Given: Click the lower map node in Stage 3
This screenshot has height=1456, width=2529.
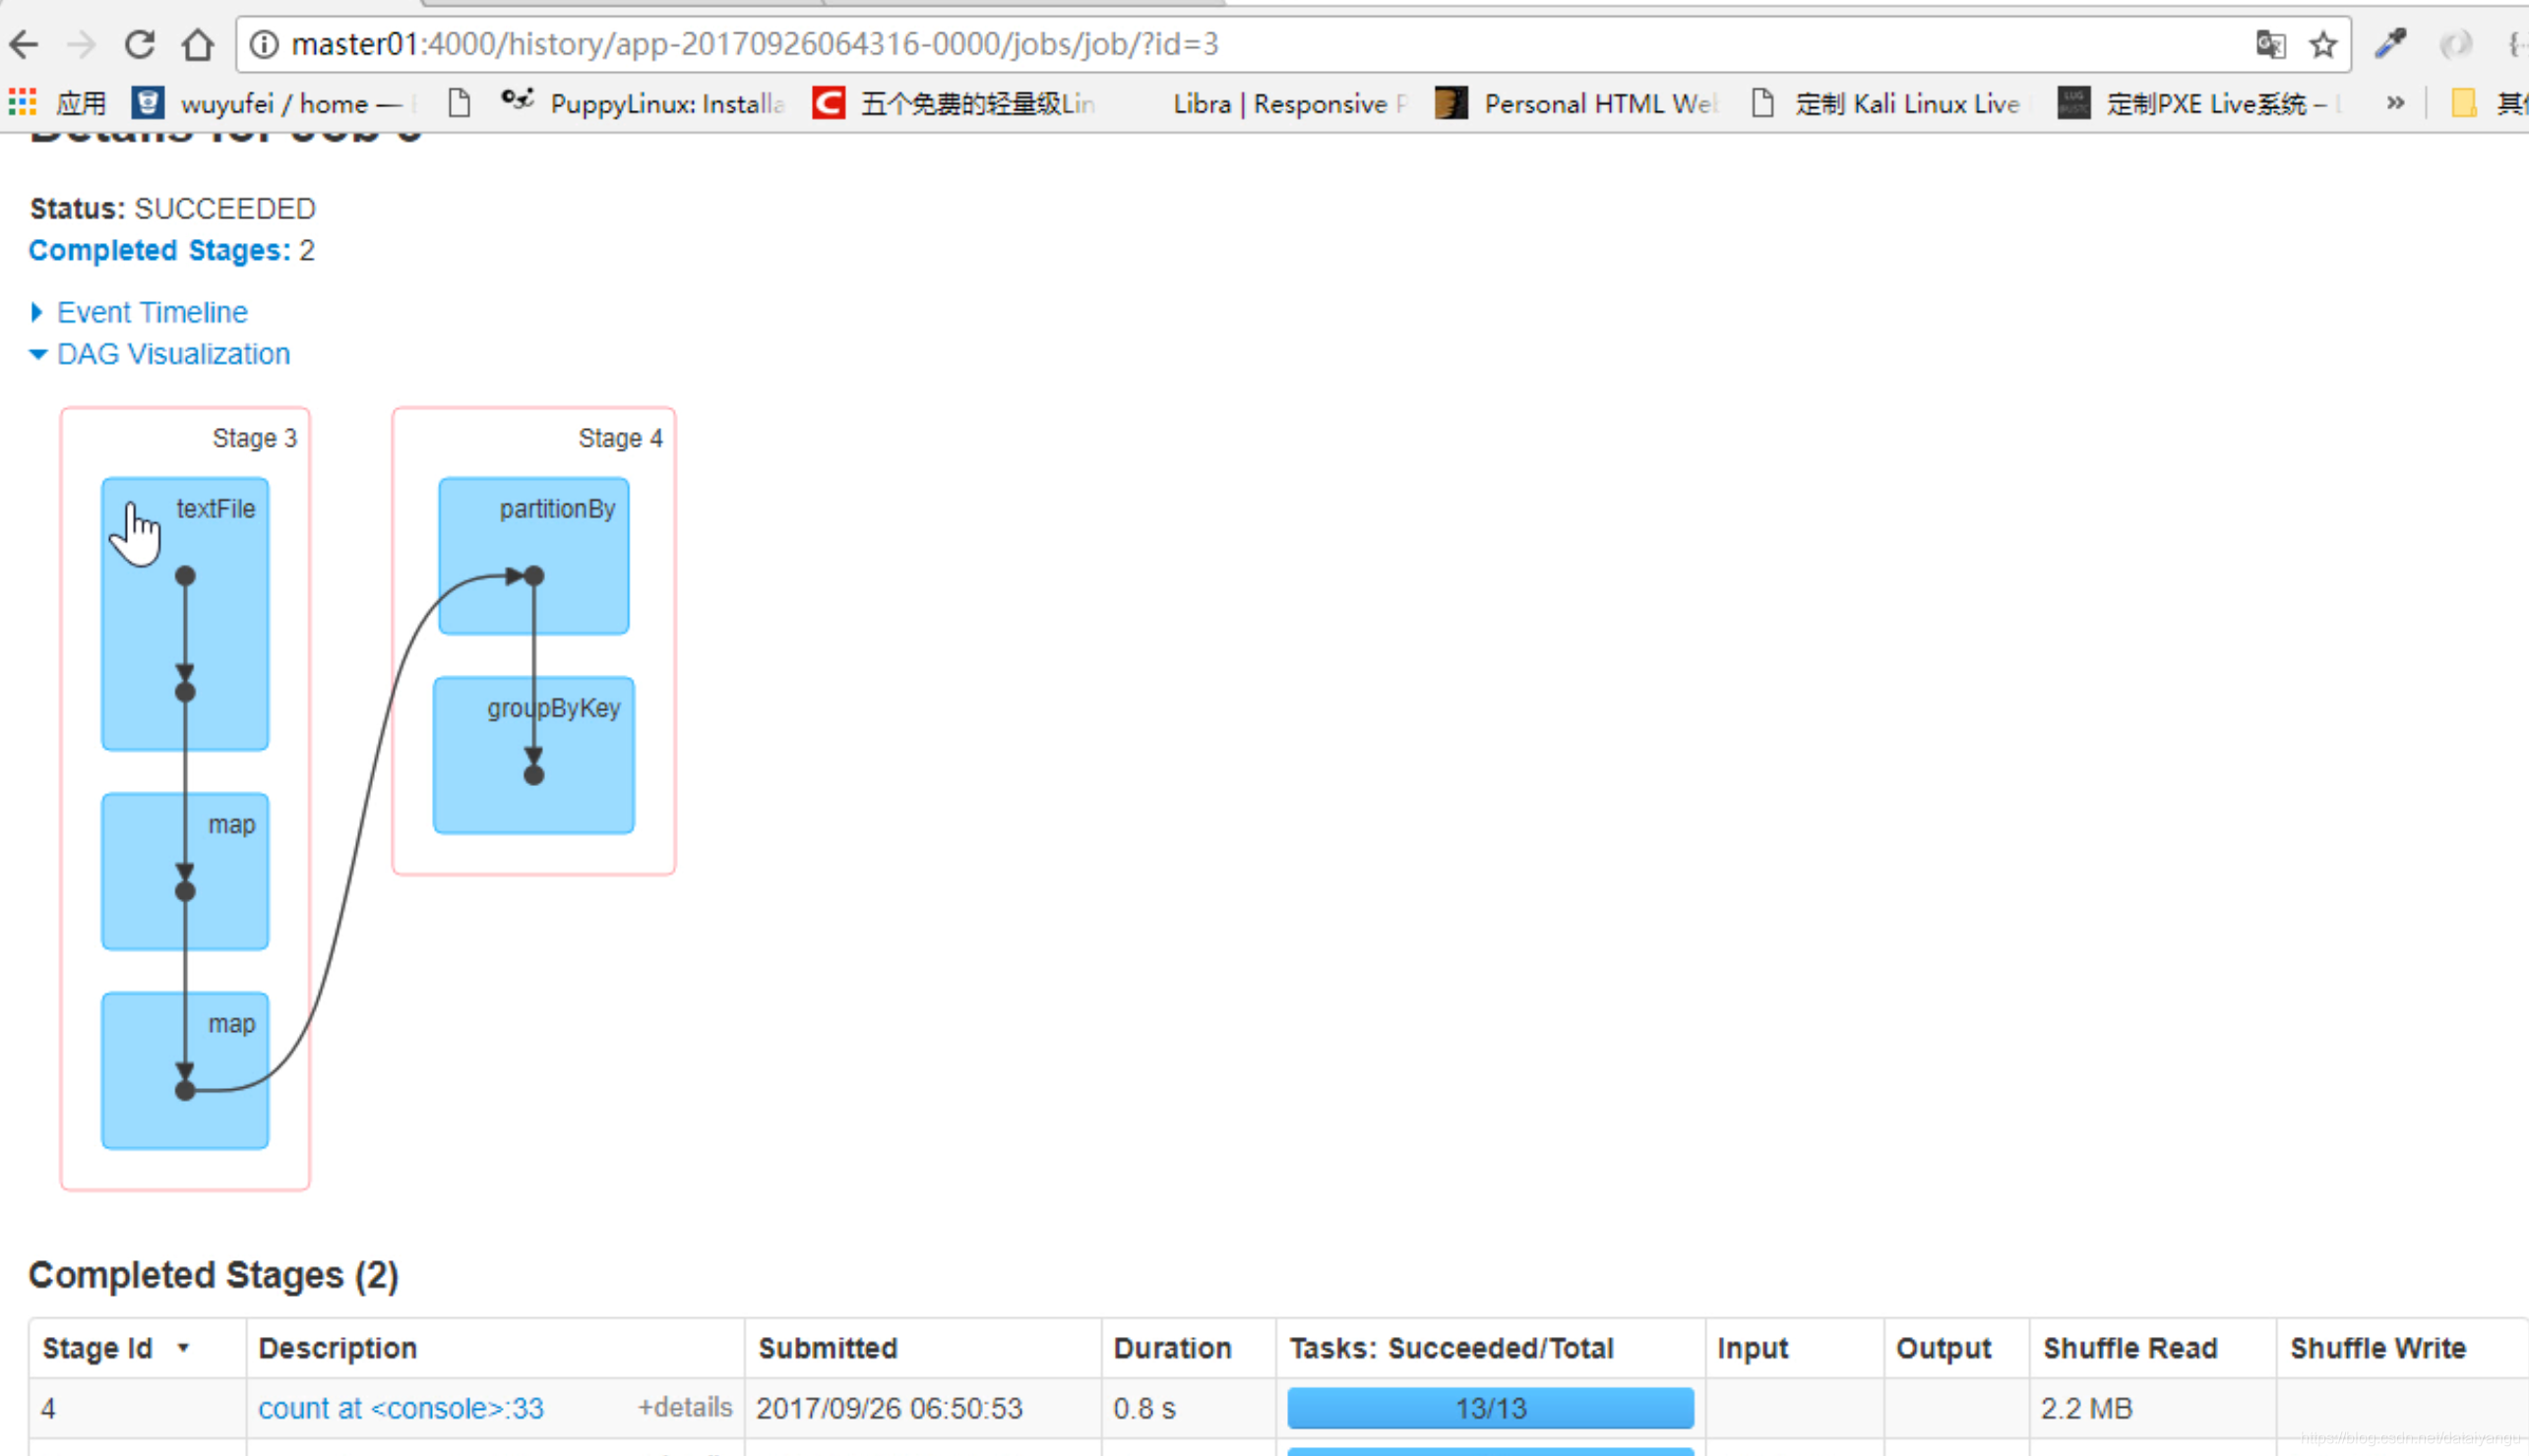Looking at the screenshot, I should tap(185, 1070).
